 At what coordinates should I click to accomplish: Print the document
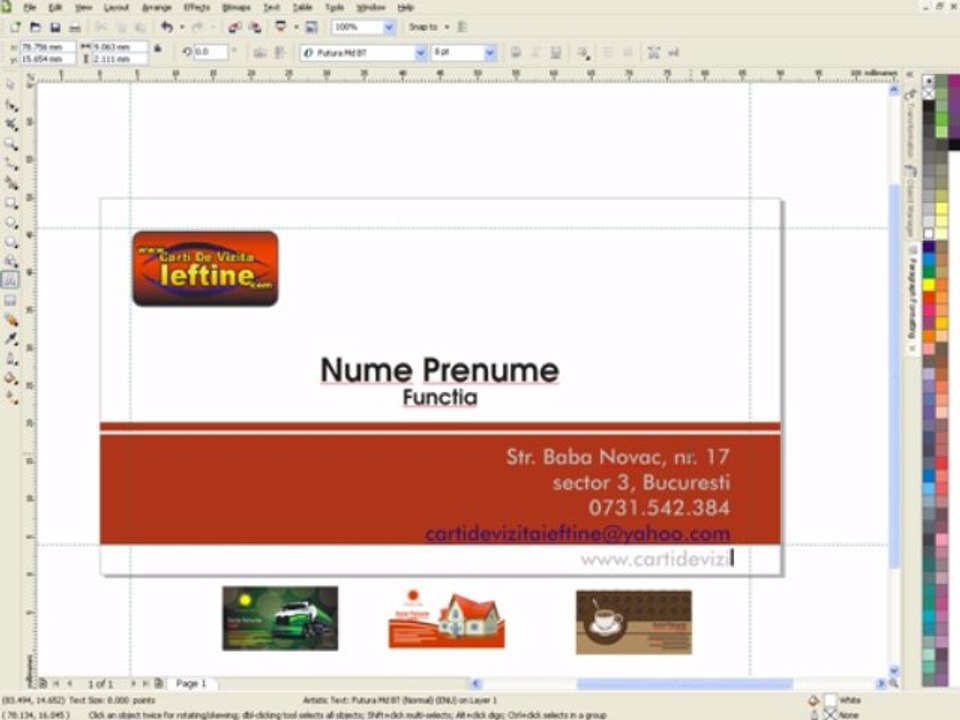tap(75, 28)
